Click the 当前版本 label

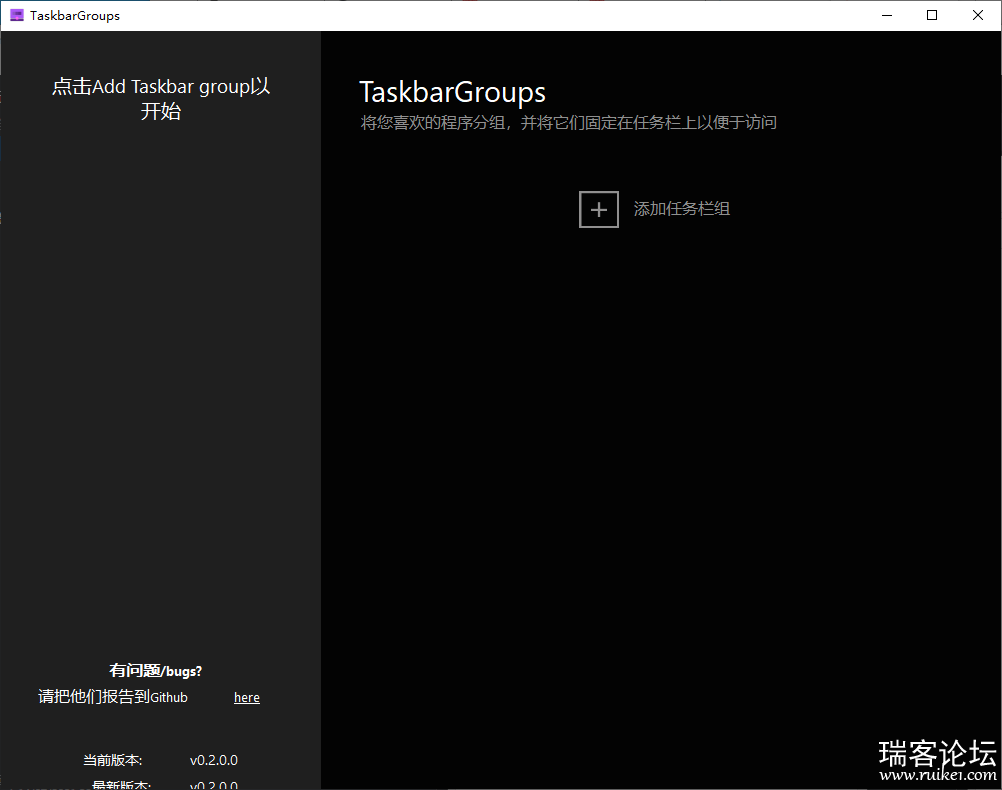tap(112, 760)
